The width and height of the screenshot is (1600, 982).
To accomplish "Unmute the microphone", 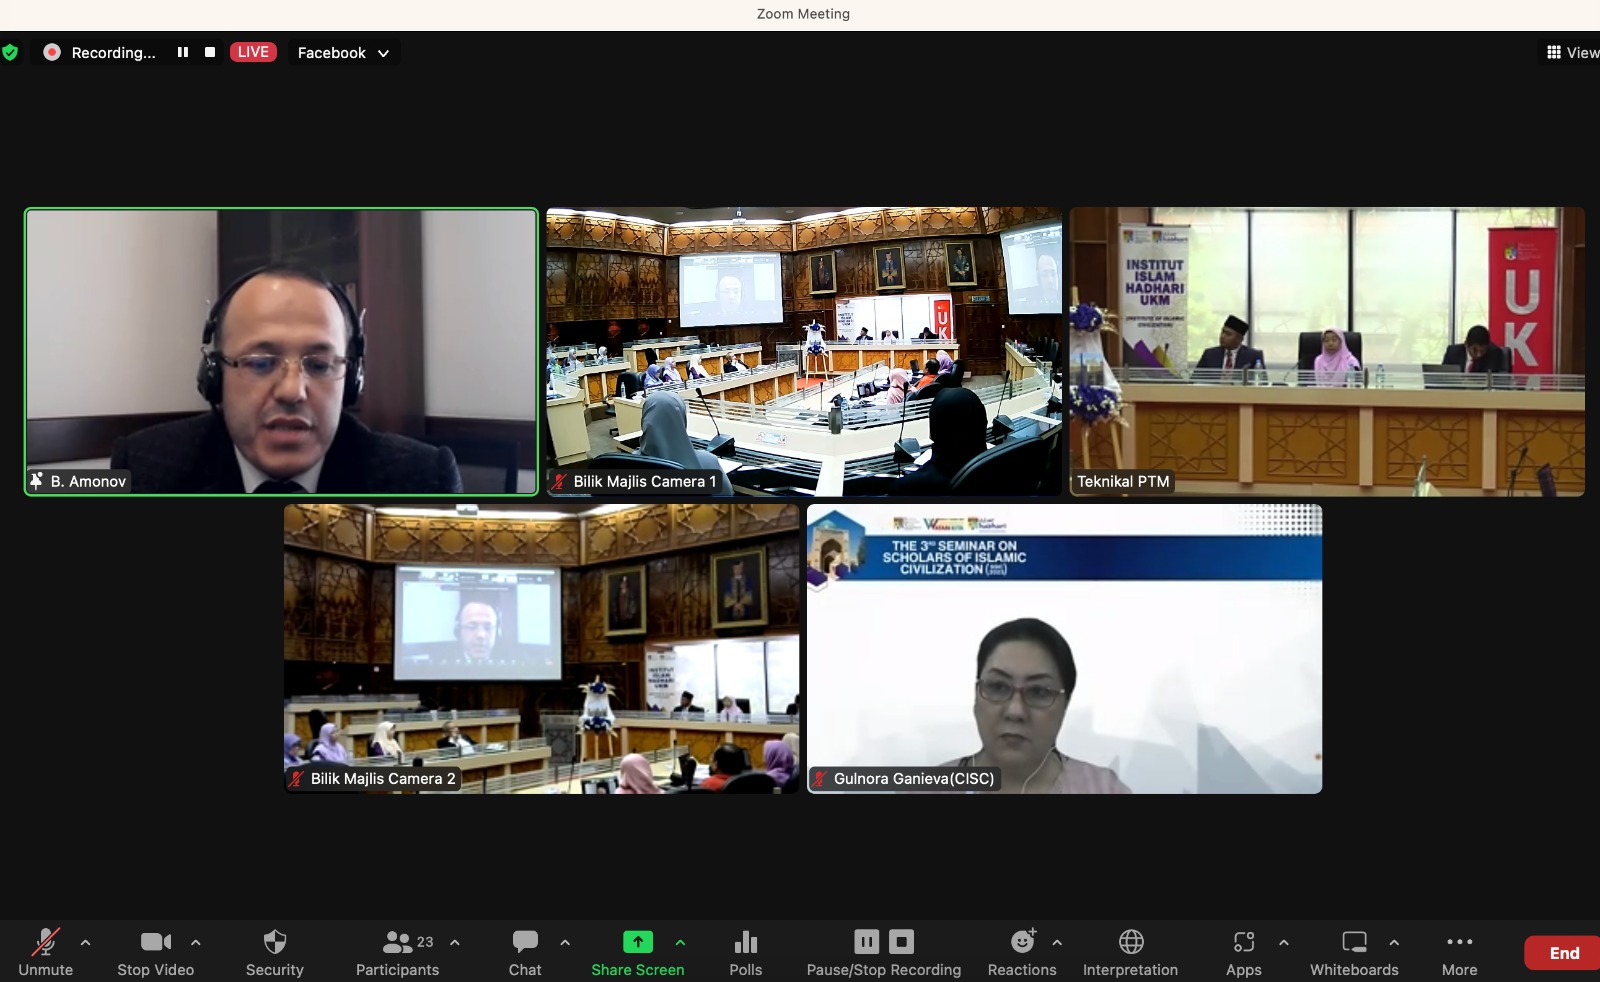I will tap(45, 952).
